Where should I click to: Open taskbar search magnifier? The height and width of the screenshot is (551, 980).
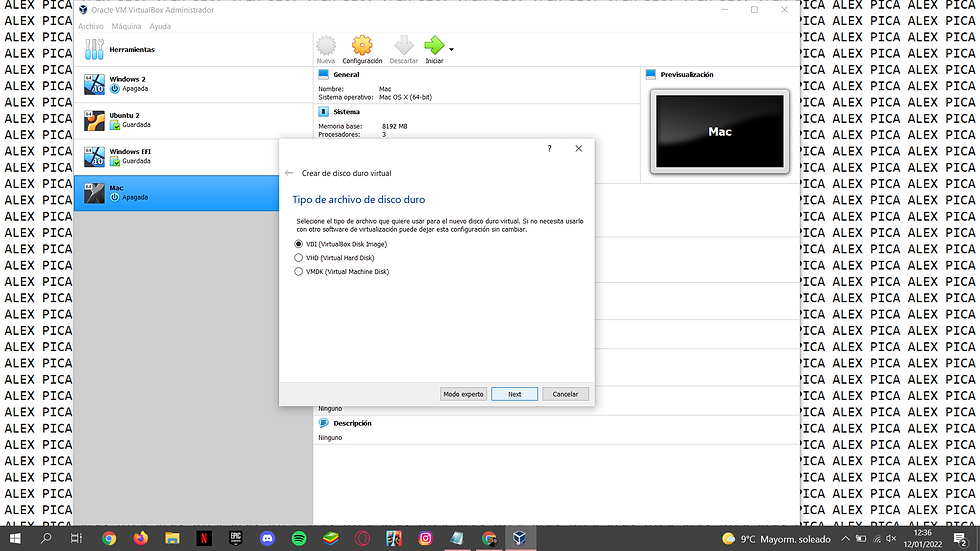(46, 539)
